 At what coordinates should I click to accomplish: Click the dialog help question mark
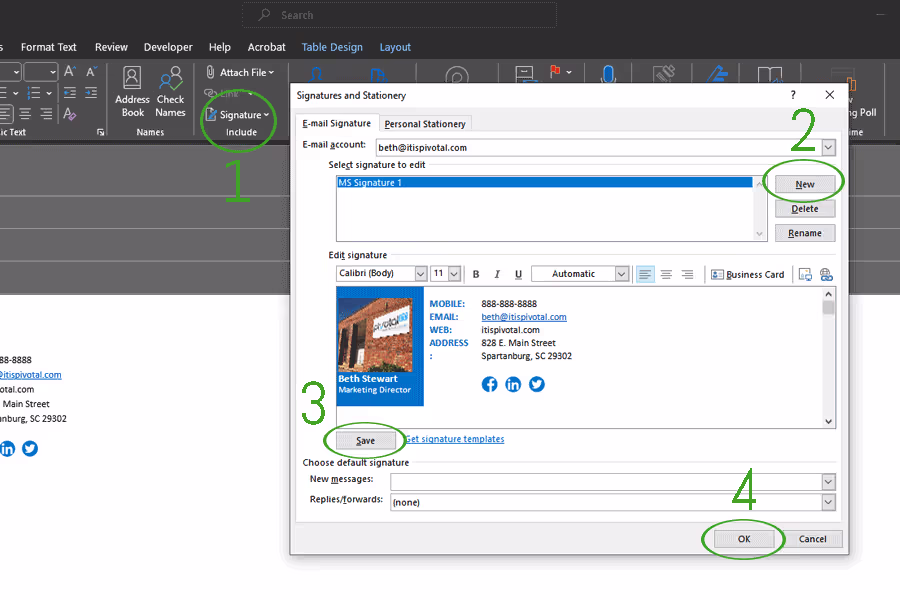tap(793, 95)
